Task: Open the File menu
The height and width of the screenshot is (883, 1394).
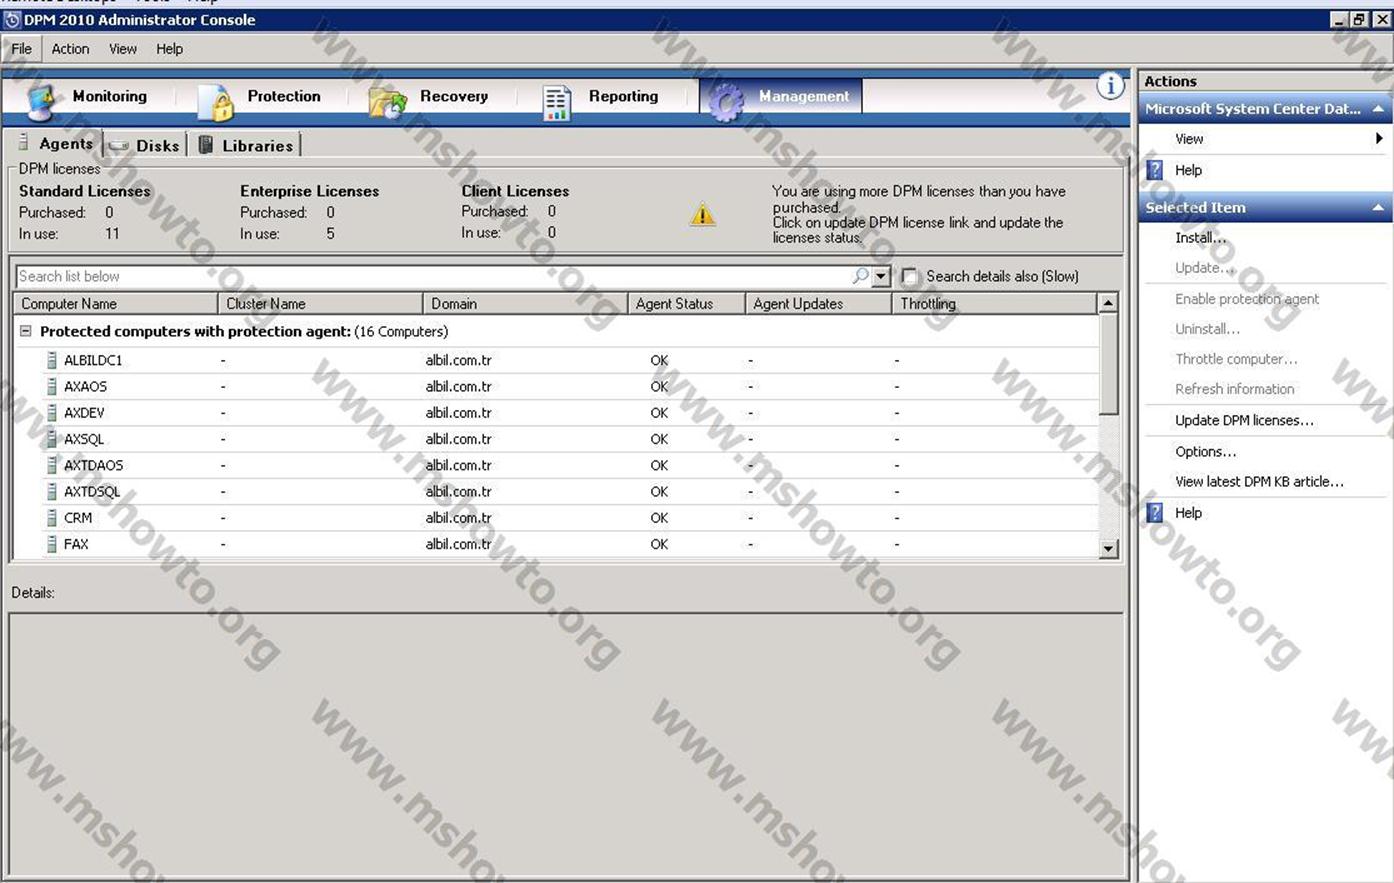Action: [x=22, y=49]
